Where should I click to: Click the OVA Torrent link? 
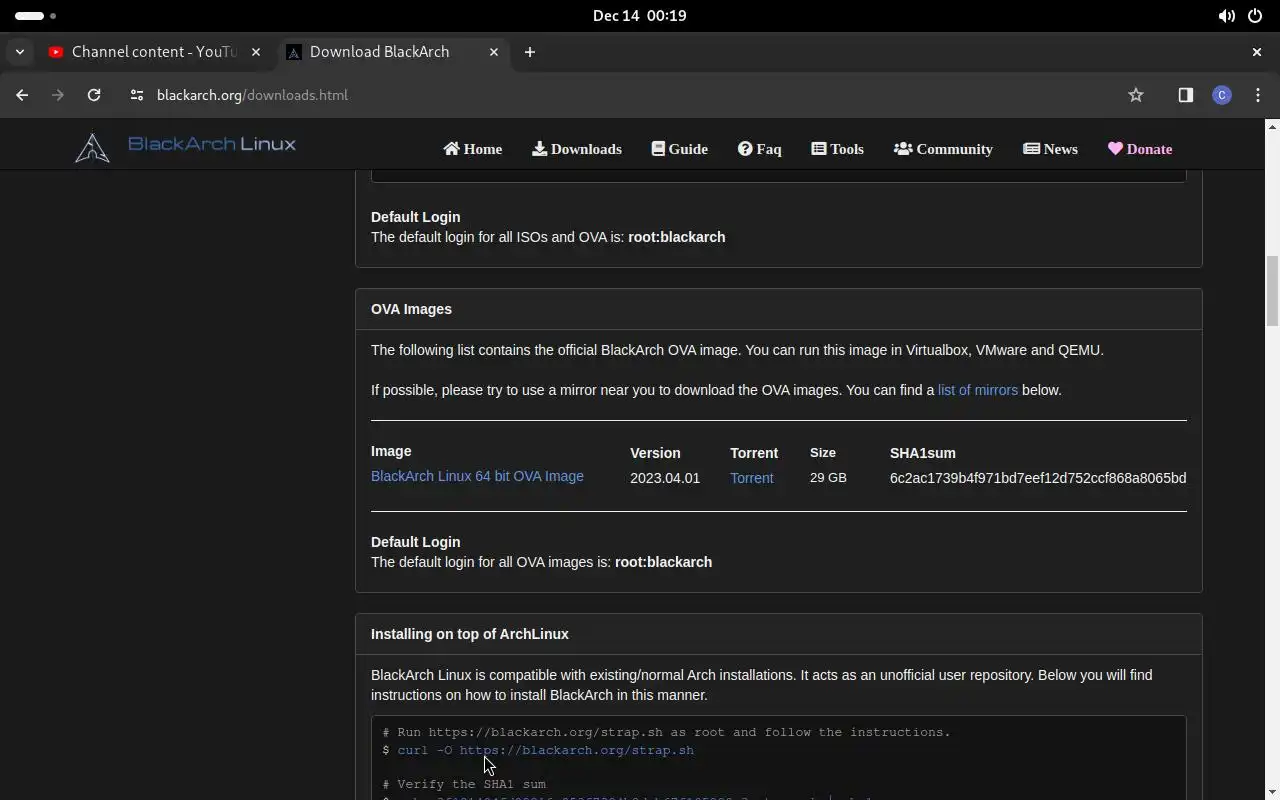(752, 478)
